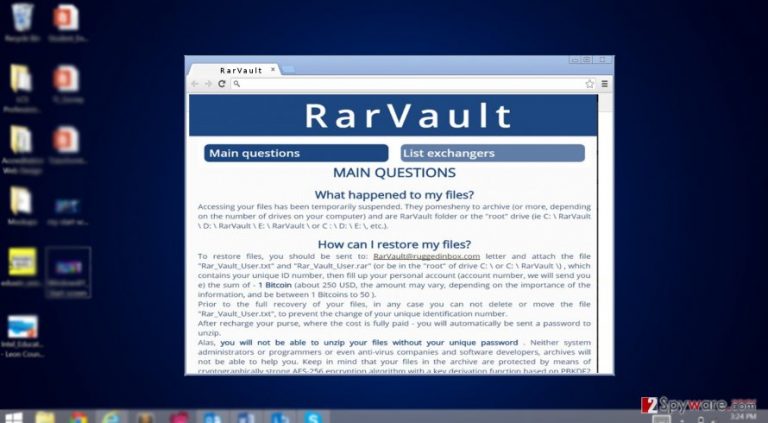Click the MAIN QUESTIONS heading
Image resolution: width=768 pixels, height=423 pixels.
click(394, 173)
